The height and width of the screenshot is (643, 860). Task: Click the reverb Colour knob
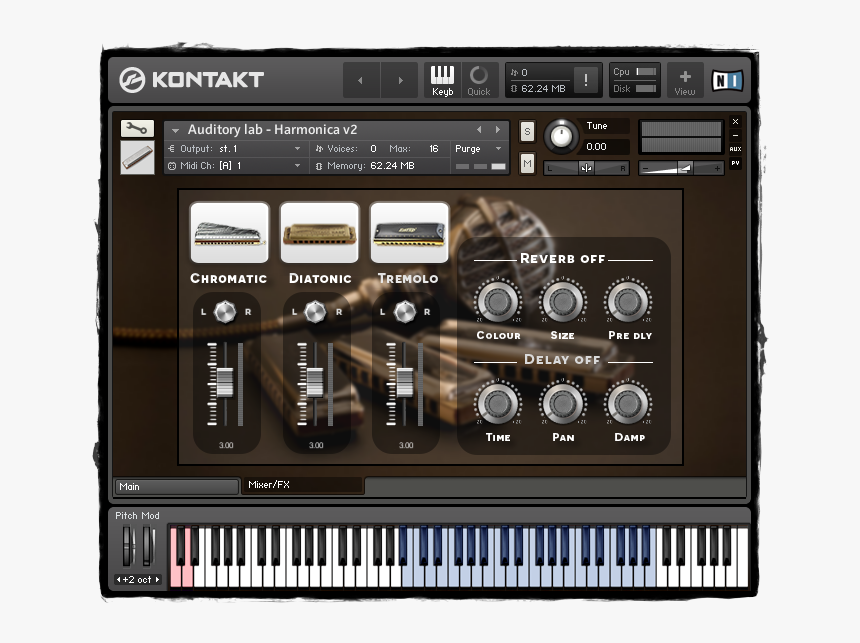pyautogui.click(x=497, y=301)
